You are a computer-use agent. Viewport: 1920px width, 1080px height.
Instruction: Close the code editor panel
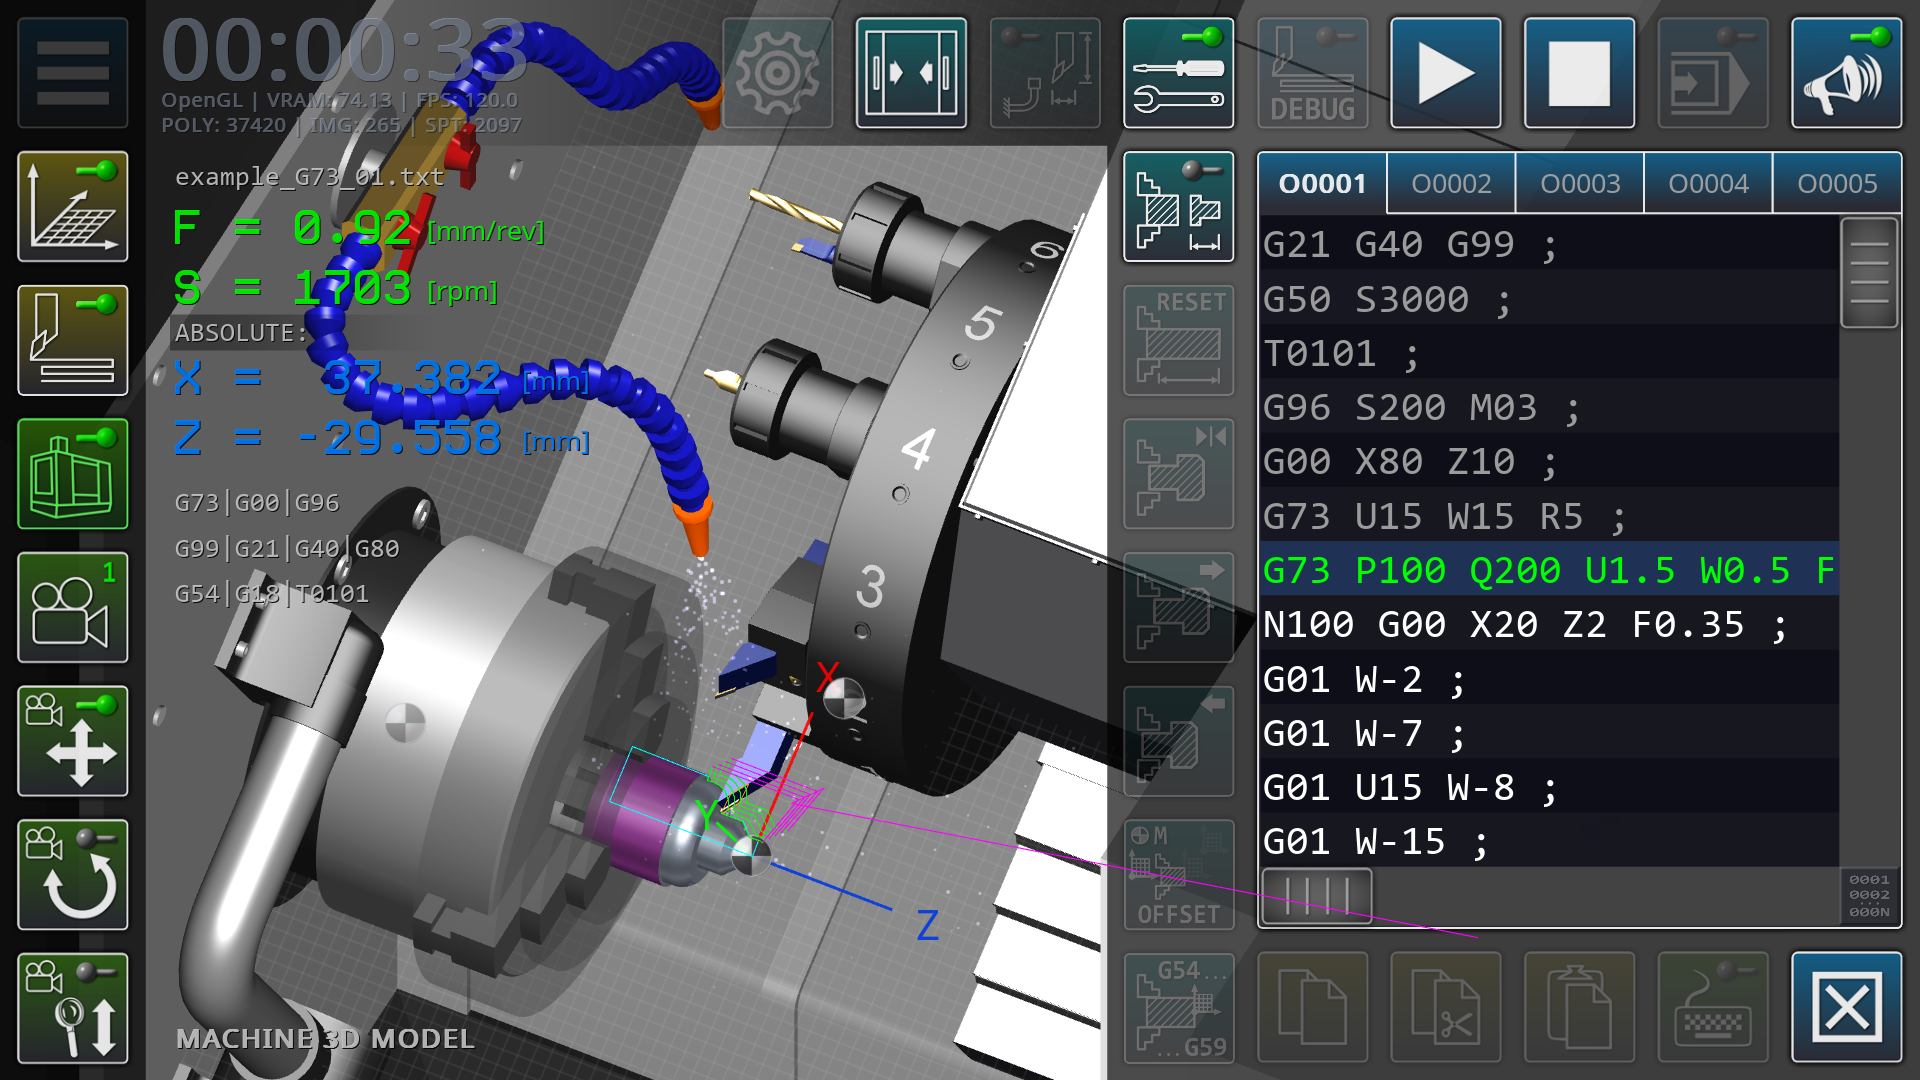1846,1008
